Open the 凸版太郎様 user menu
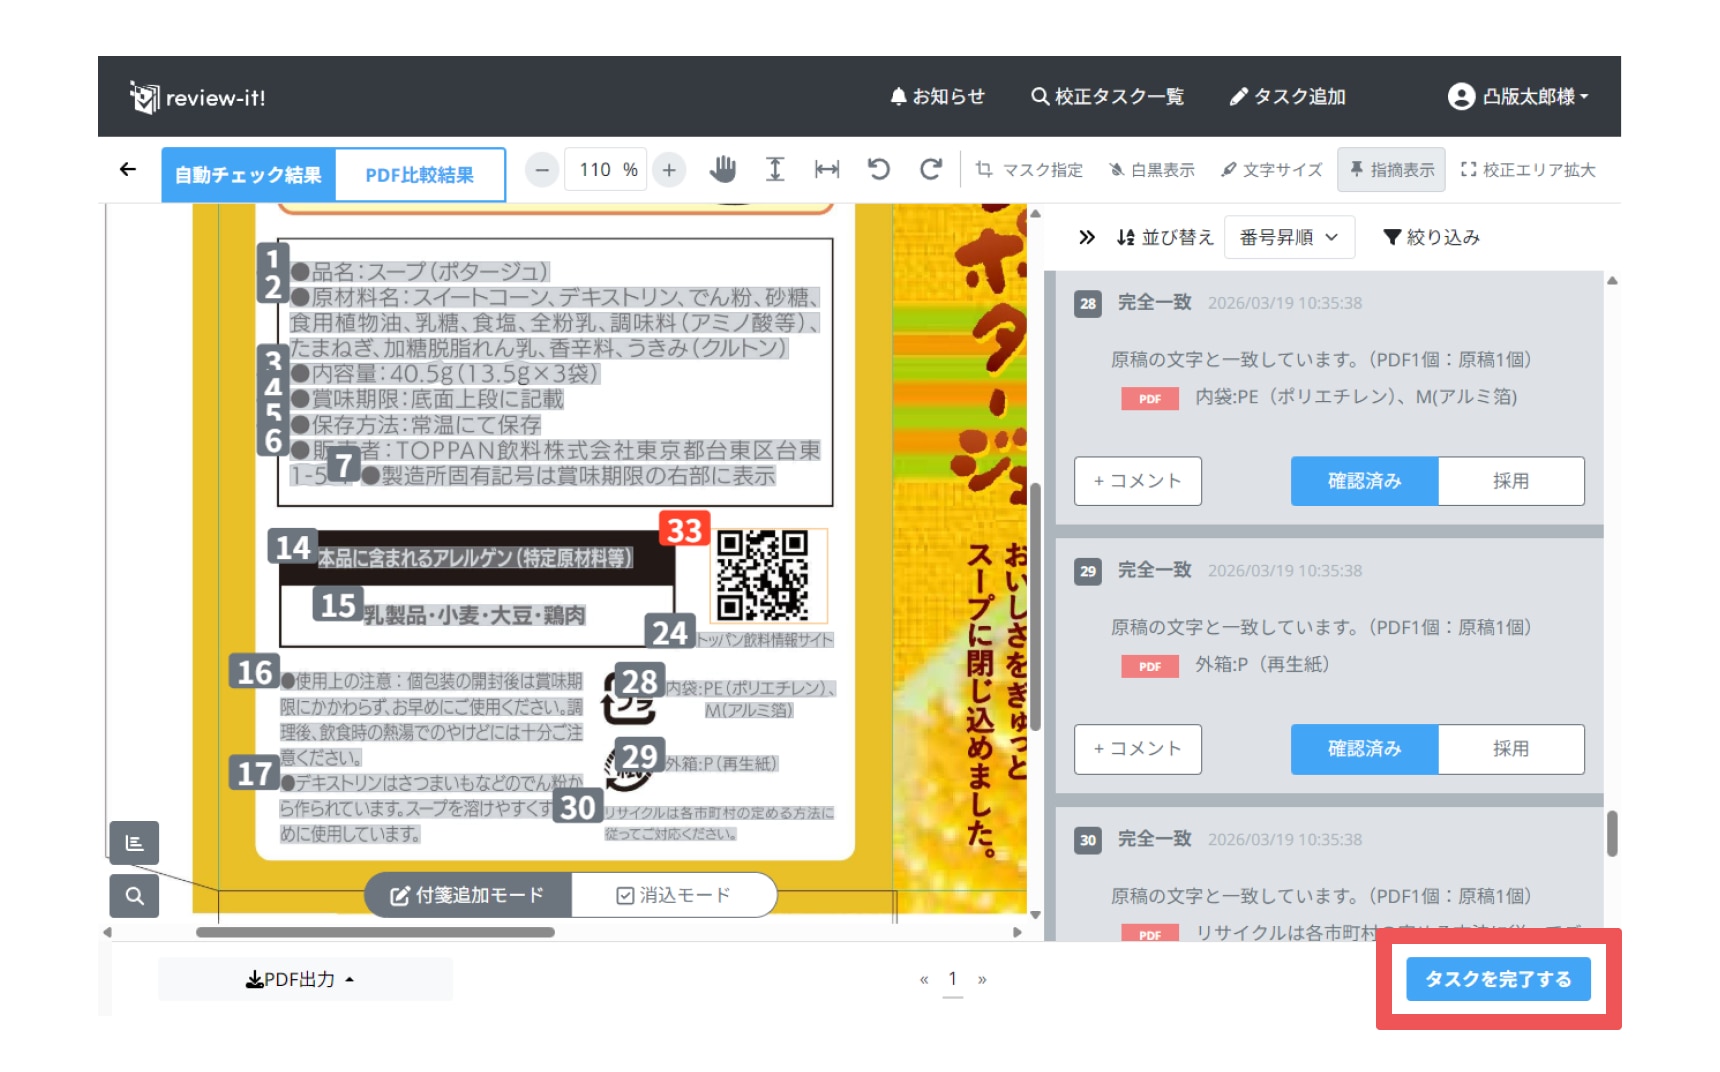The image size is (1720, 1072). pos(1518,97)
